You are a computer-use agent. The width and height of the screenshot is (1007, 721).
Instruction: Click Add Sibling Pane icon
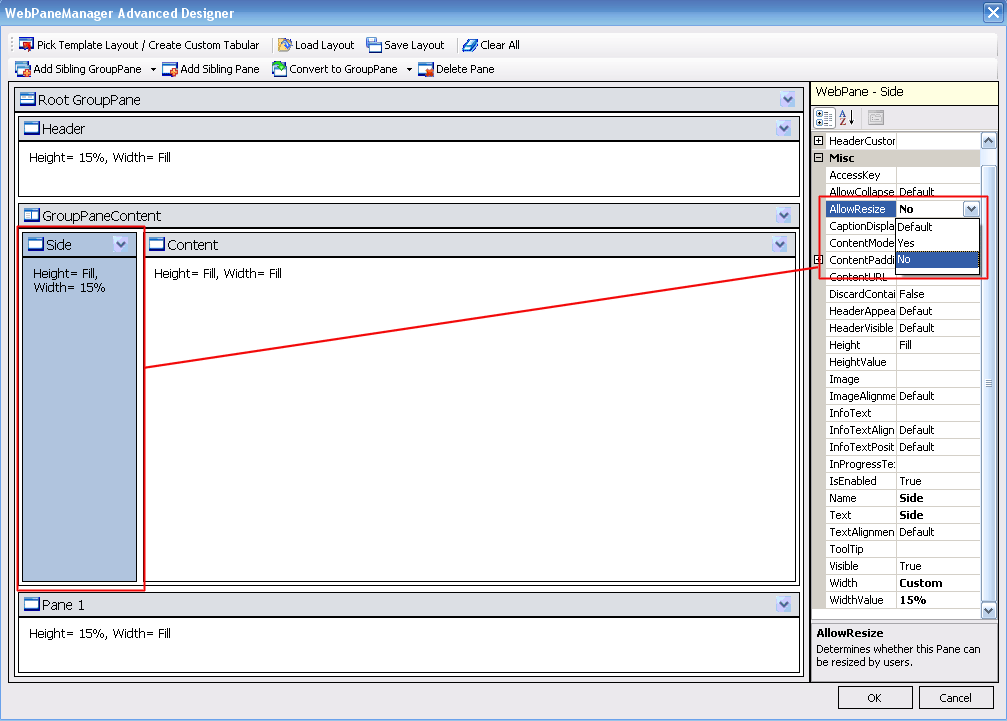click(170, 69)
